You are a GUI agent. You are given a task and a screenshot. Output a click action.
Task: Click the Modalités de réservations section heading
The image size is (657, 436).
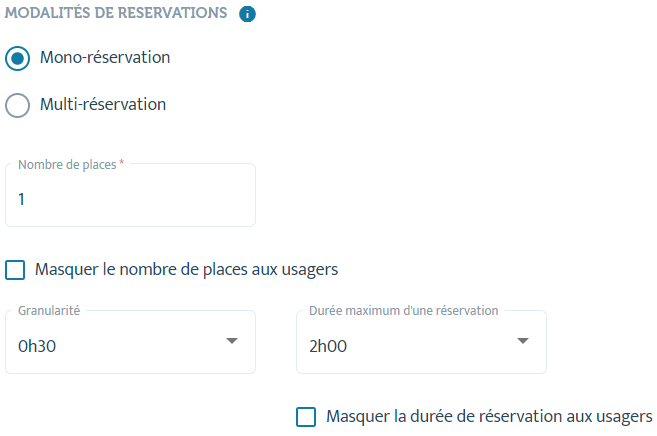pyautogui.click(x=116, y=13)
